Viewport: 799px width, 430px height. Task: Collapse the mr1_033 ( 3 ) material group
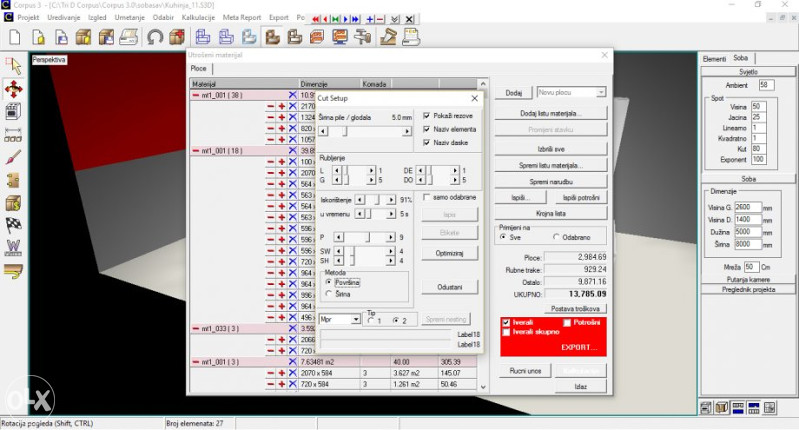click(196, 329)
